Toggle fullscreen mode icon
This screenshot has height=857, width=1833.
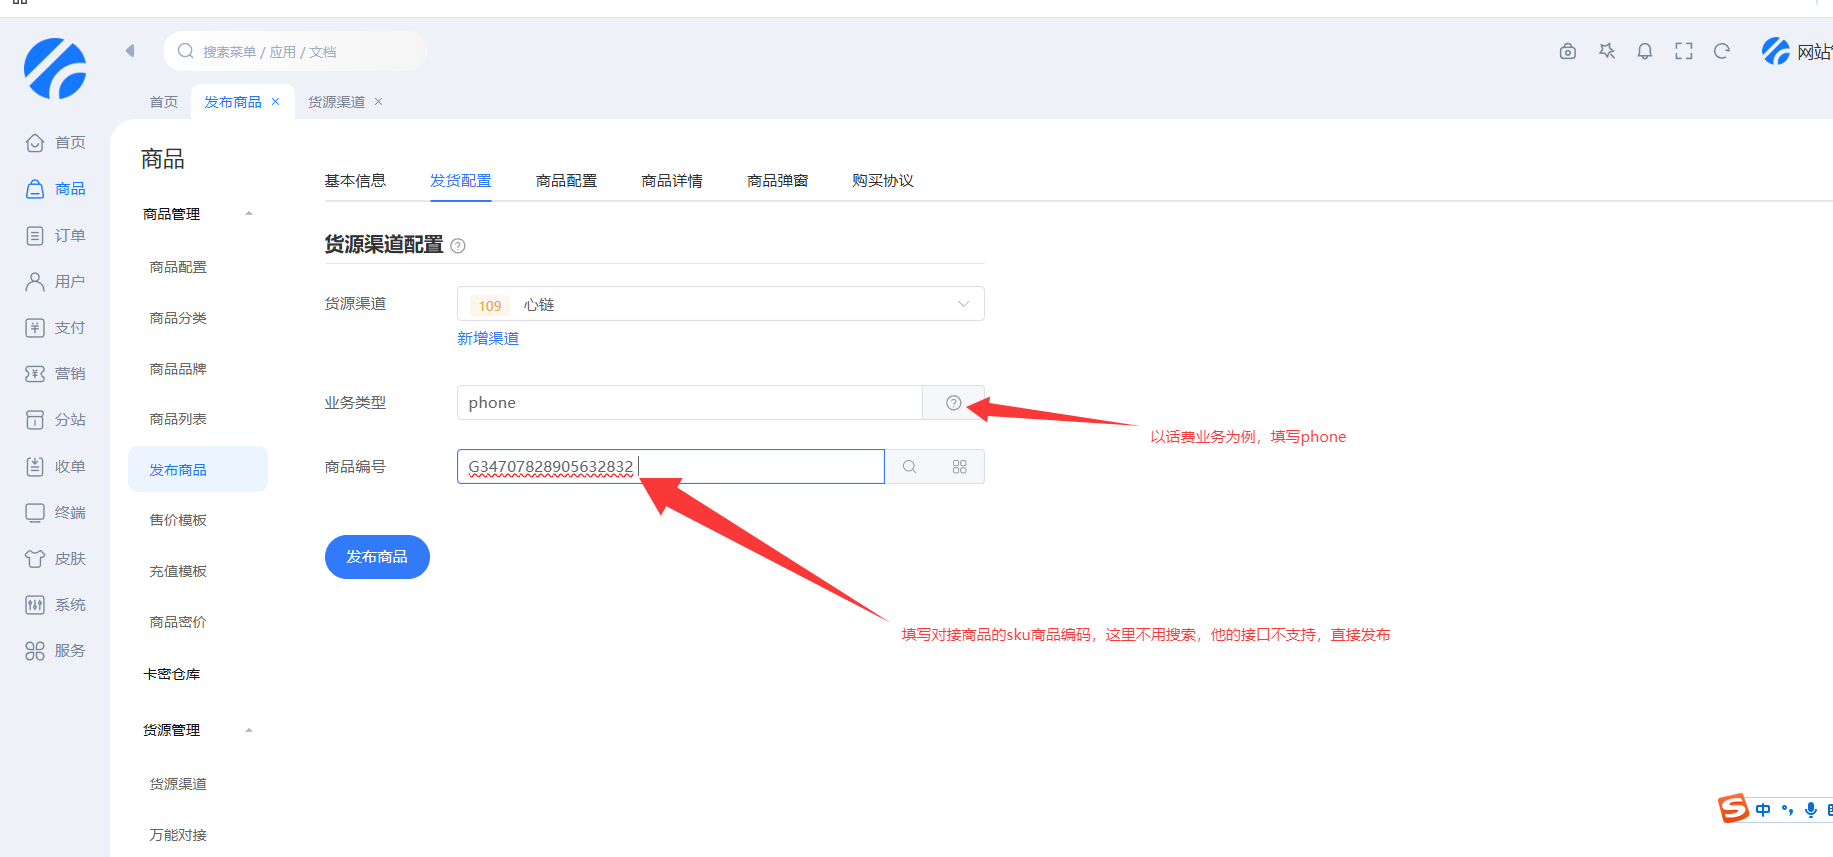point(1683,51)
